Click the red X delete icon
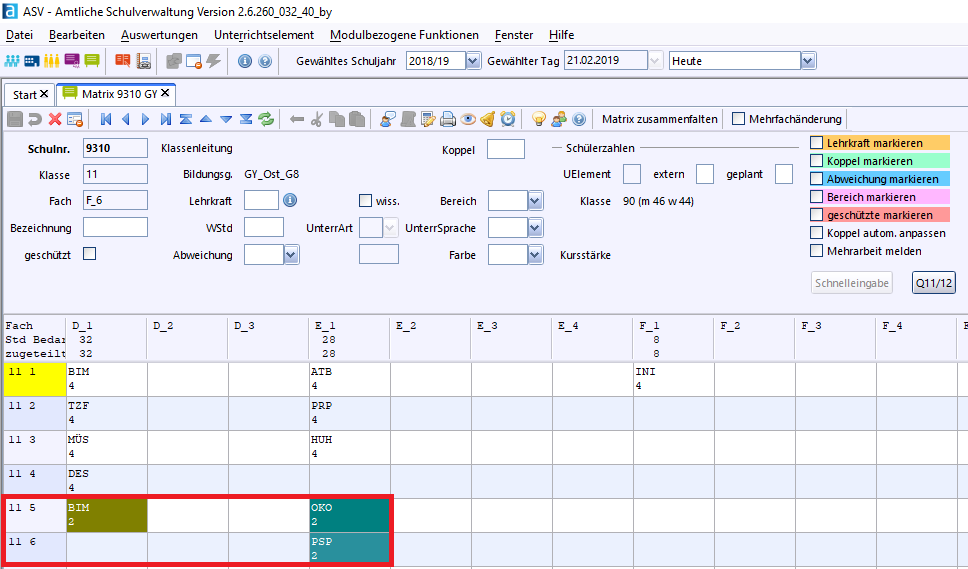 click(55, 119)
